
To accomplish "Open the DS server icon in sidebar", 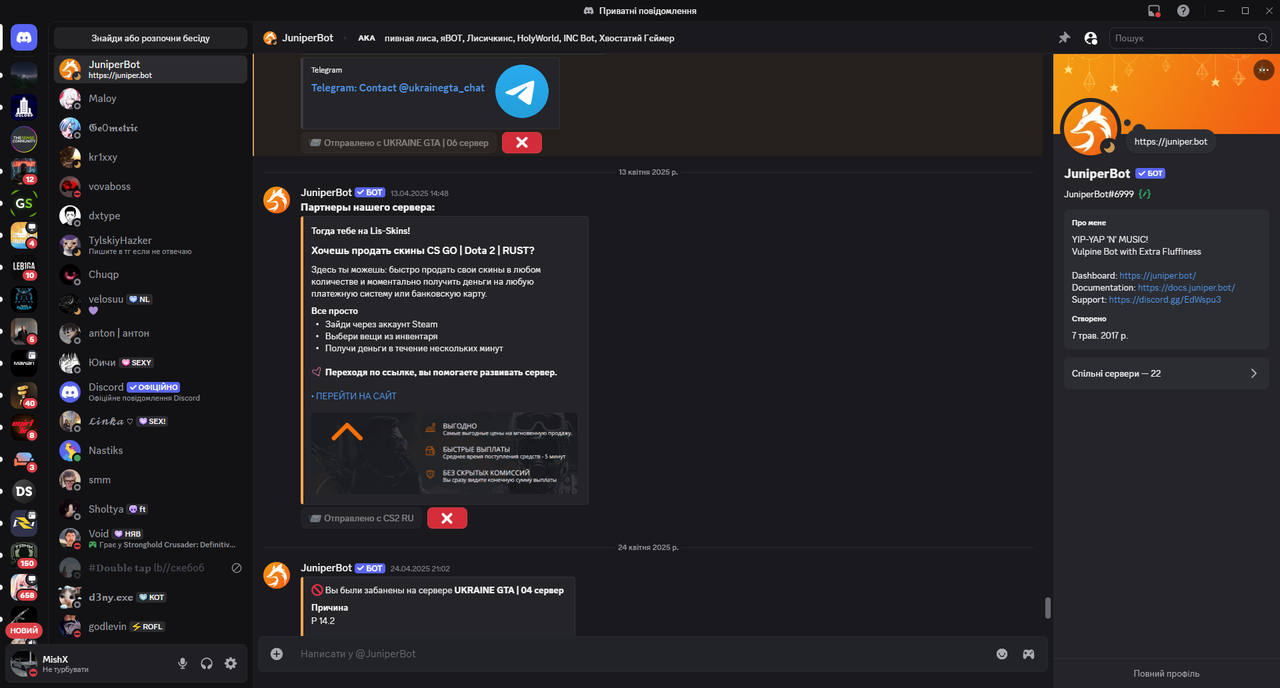I will pos(24,491).
